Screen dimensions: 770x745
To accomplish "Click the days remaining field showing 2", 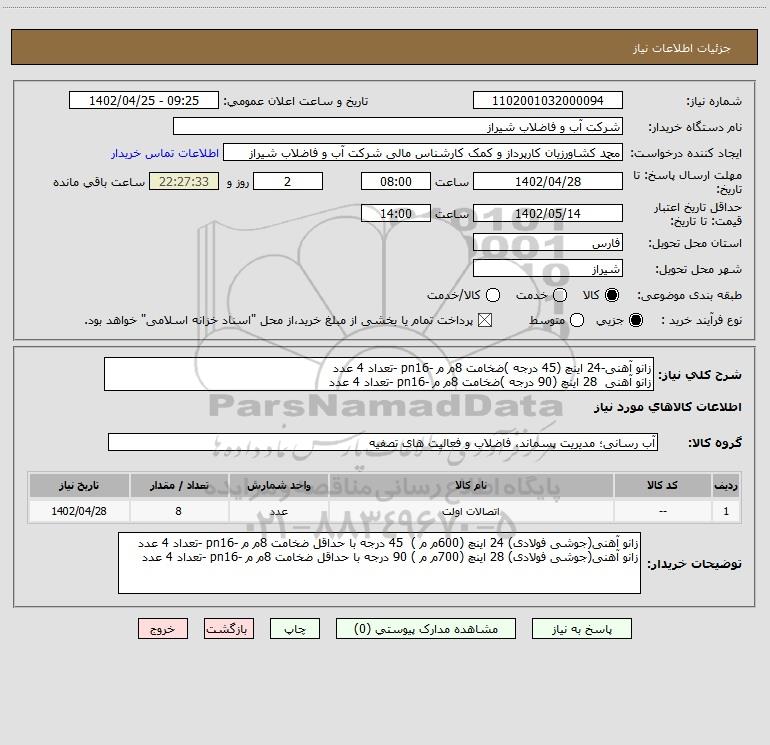I will coord(288,181).
